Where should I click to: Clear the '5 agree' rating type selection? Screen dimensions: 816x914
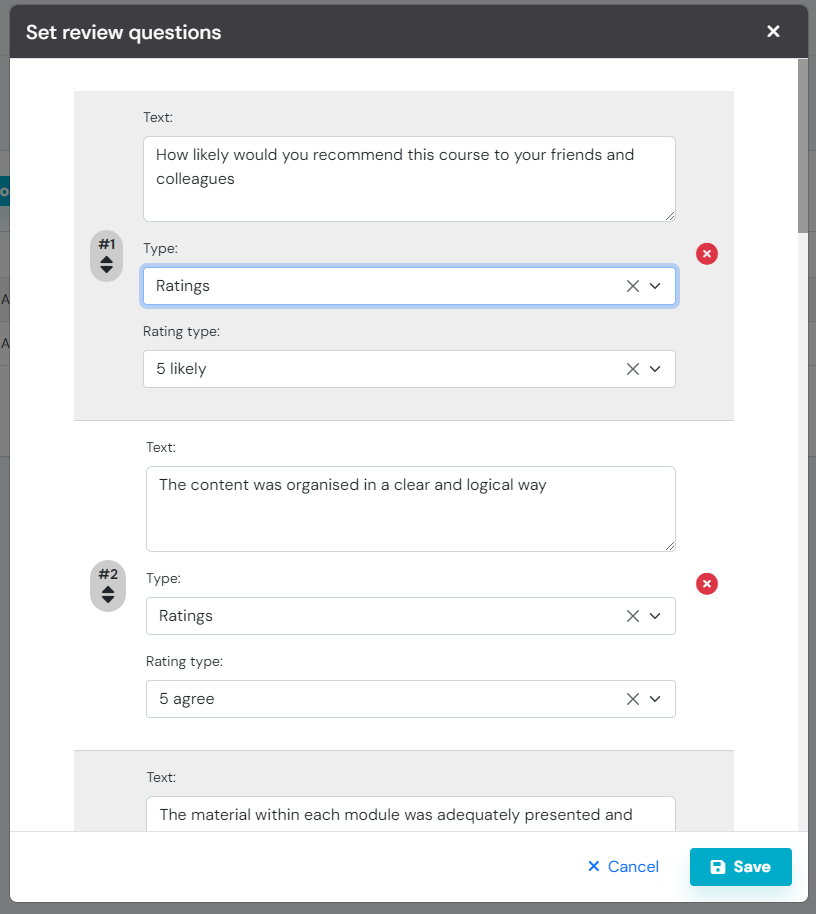[632, 699]
